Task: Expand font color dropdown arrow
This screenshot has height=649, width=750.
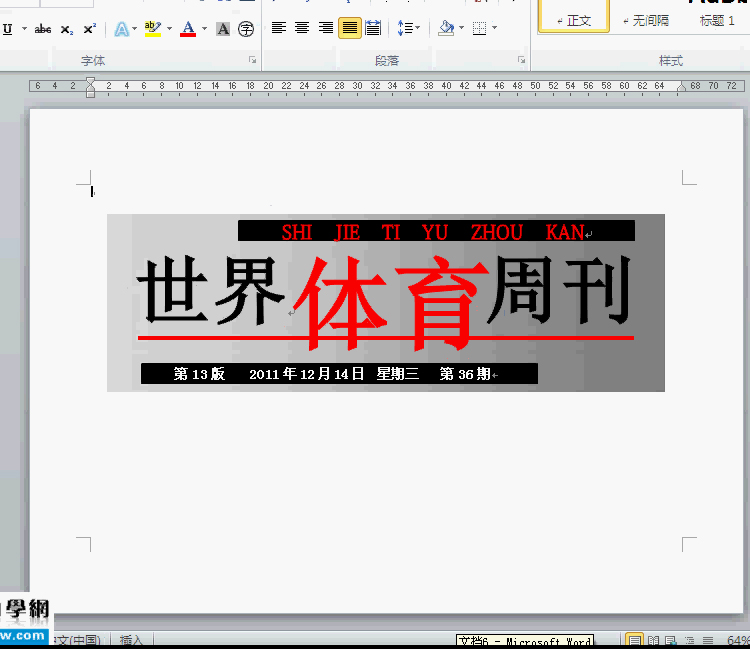Action: pos(204,29)
